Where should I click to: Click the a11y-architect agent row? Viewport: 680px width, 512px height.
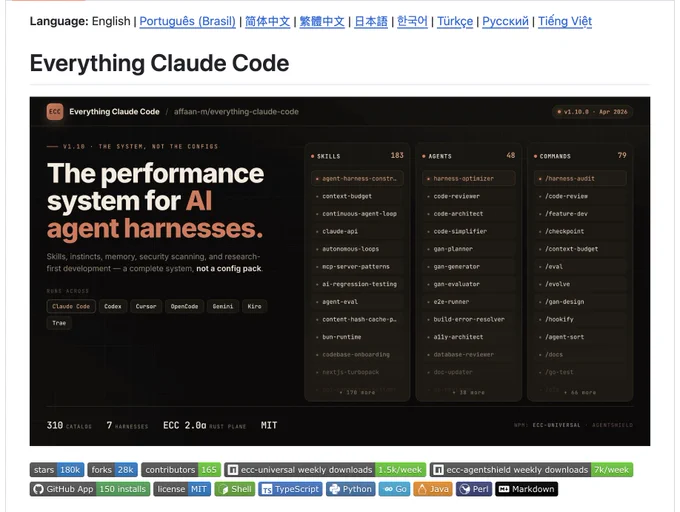click(469, 337)
